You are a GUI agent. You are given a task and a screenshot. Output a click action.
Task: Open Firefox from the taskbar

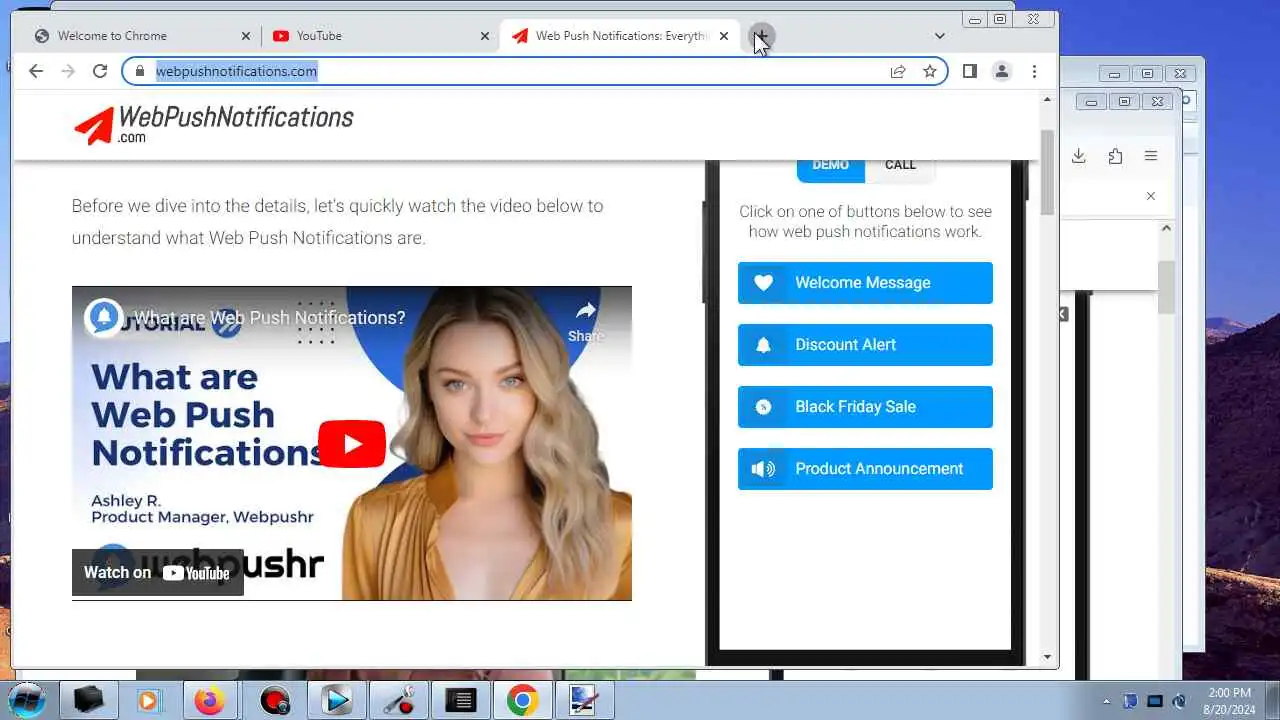(x=210, y=701)
